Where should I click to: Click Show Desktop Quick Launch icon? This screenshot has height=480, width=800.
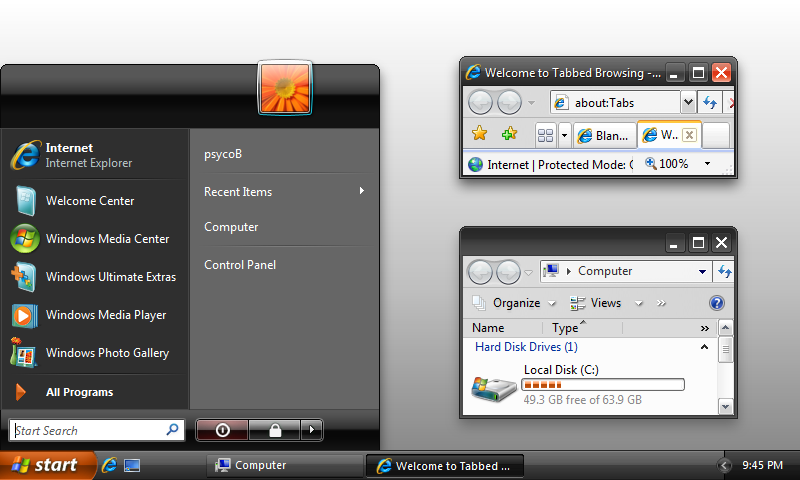132,465
